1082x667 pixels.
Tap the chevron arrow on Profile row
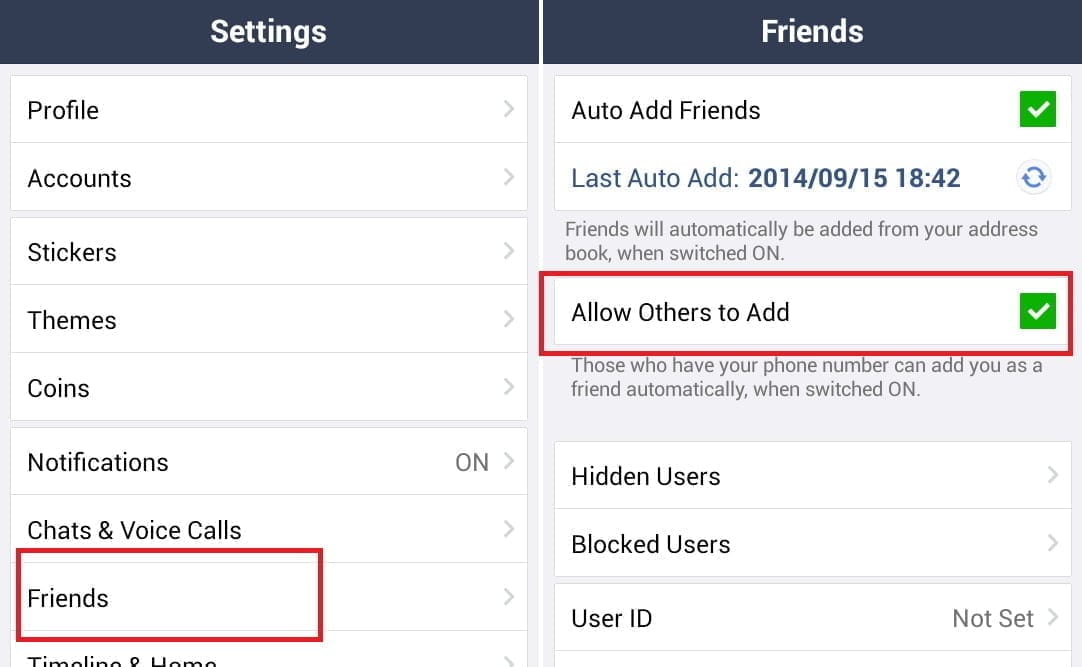coord(509,109)
